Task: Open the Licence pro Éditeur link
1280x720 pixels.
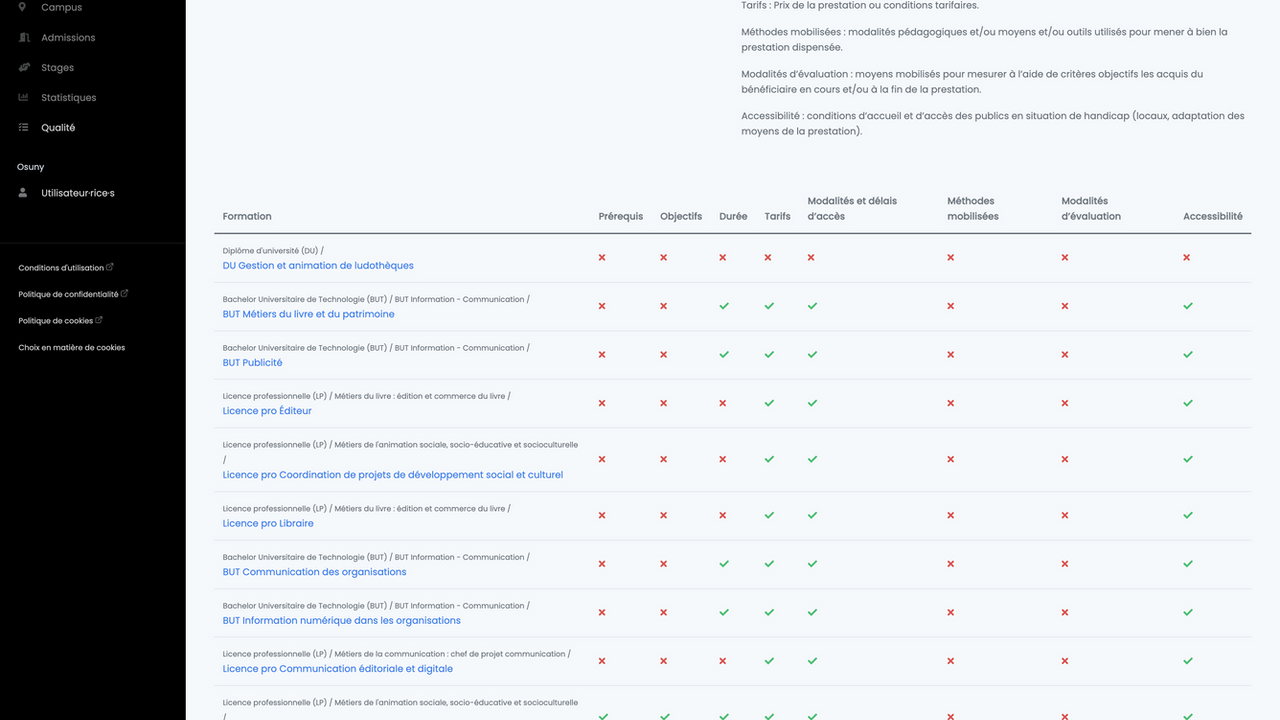Action: point(267,411)
